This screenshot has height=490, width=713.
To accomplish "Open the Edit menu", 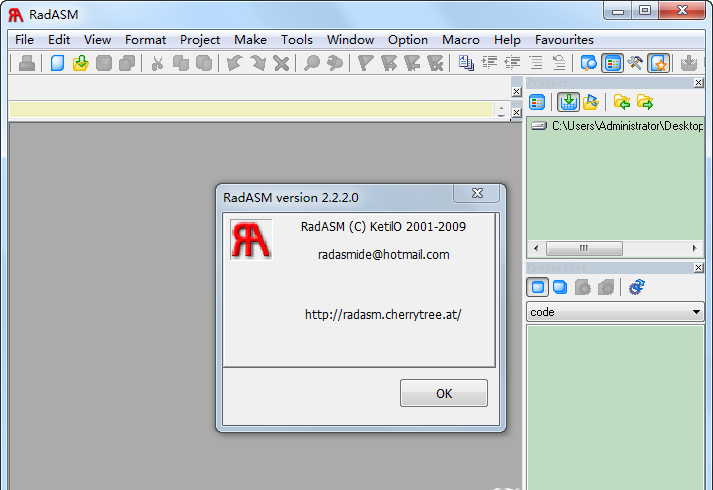I will click(x=59, y=40).
